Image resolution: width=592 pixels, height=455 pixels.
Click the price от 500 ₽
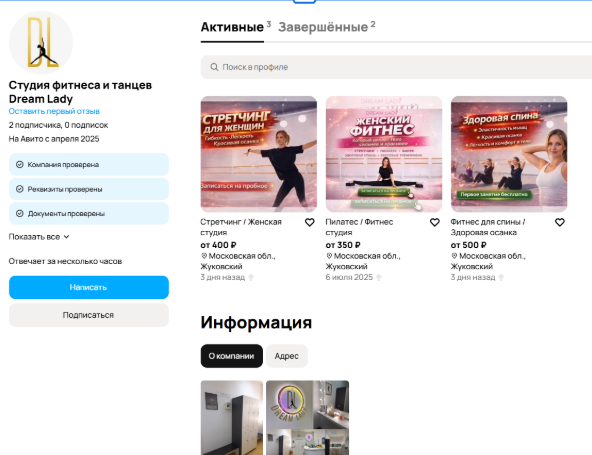pyautogui.click(x=469, y=245)
